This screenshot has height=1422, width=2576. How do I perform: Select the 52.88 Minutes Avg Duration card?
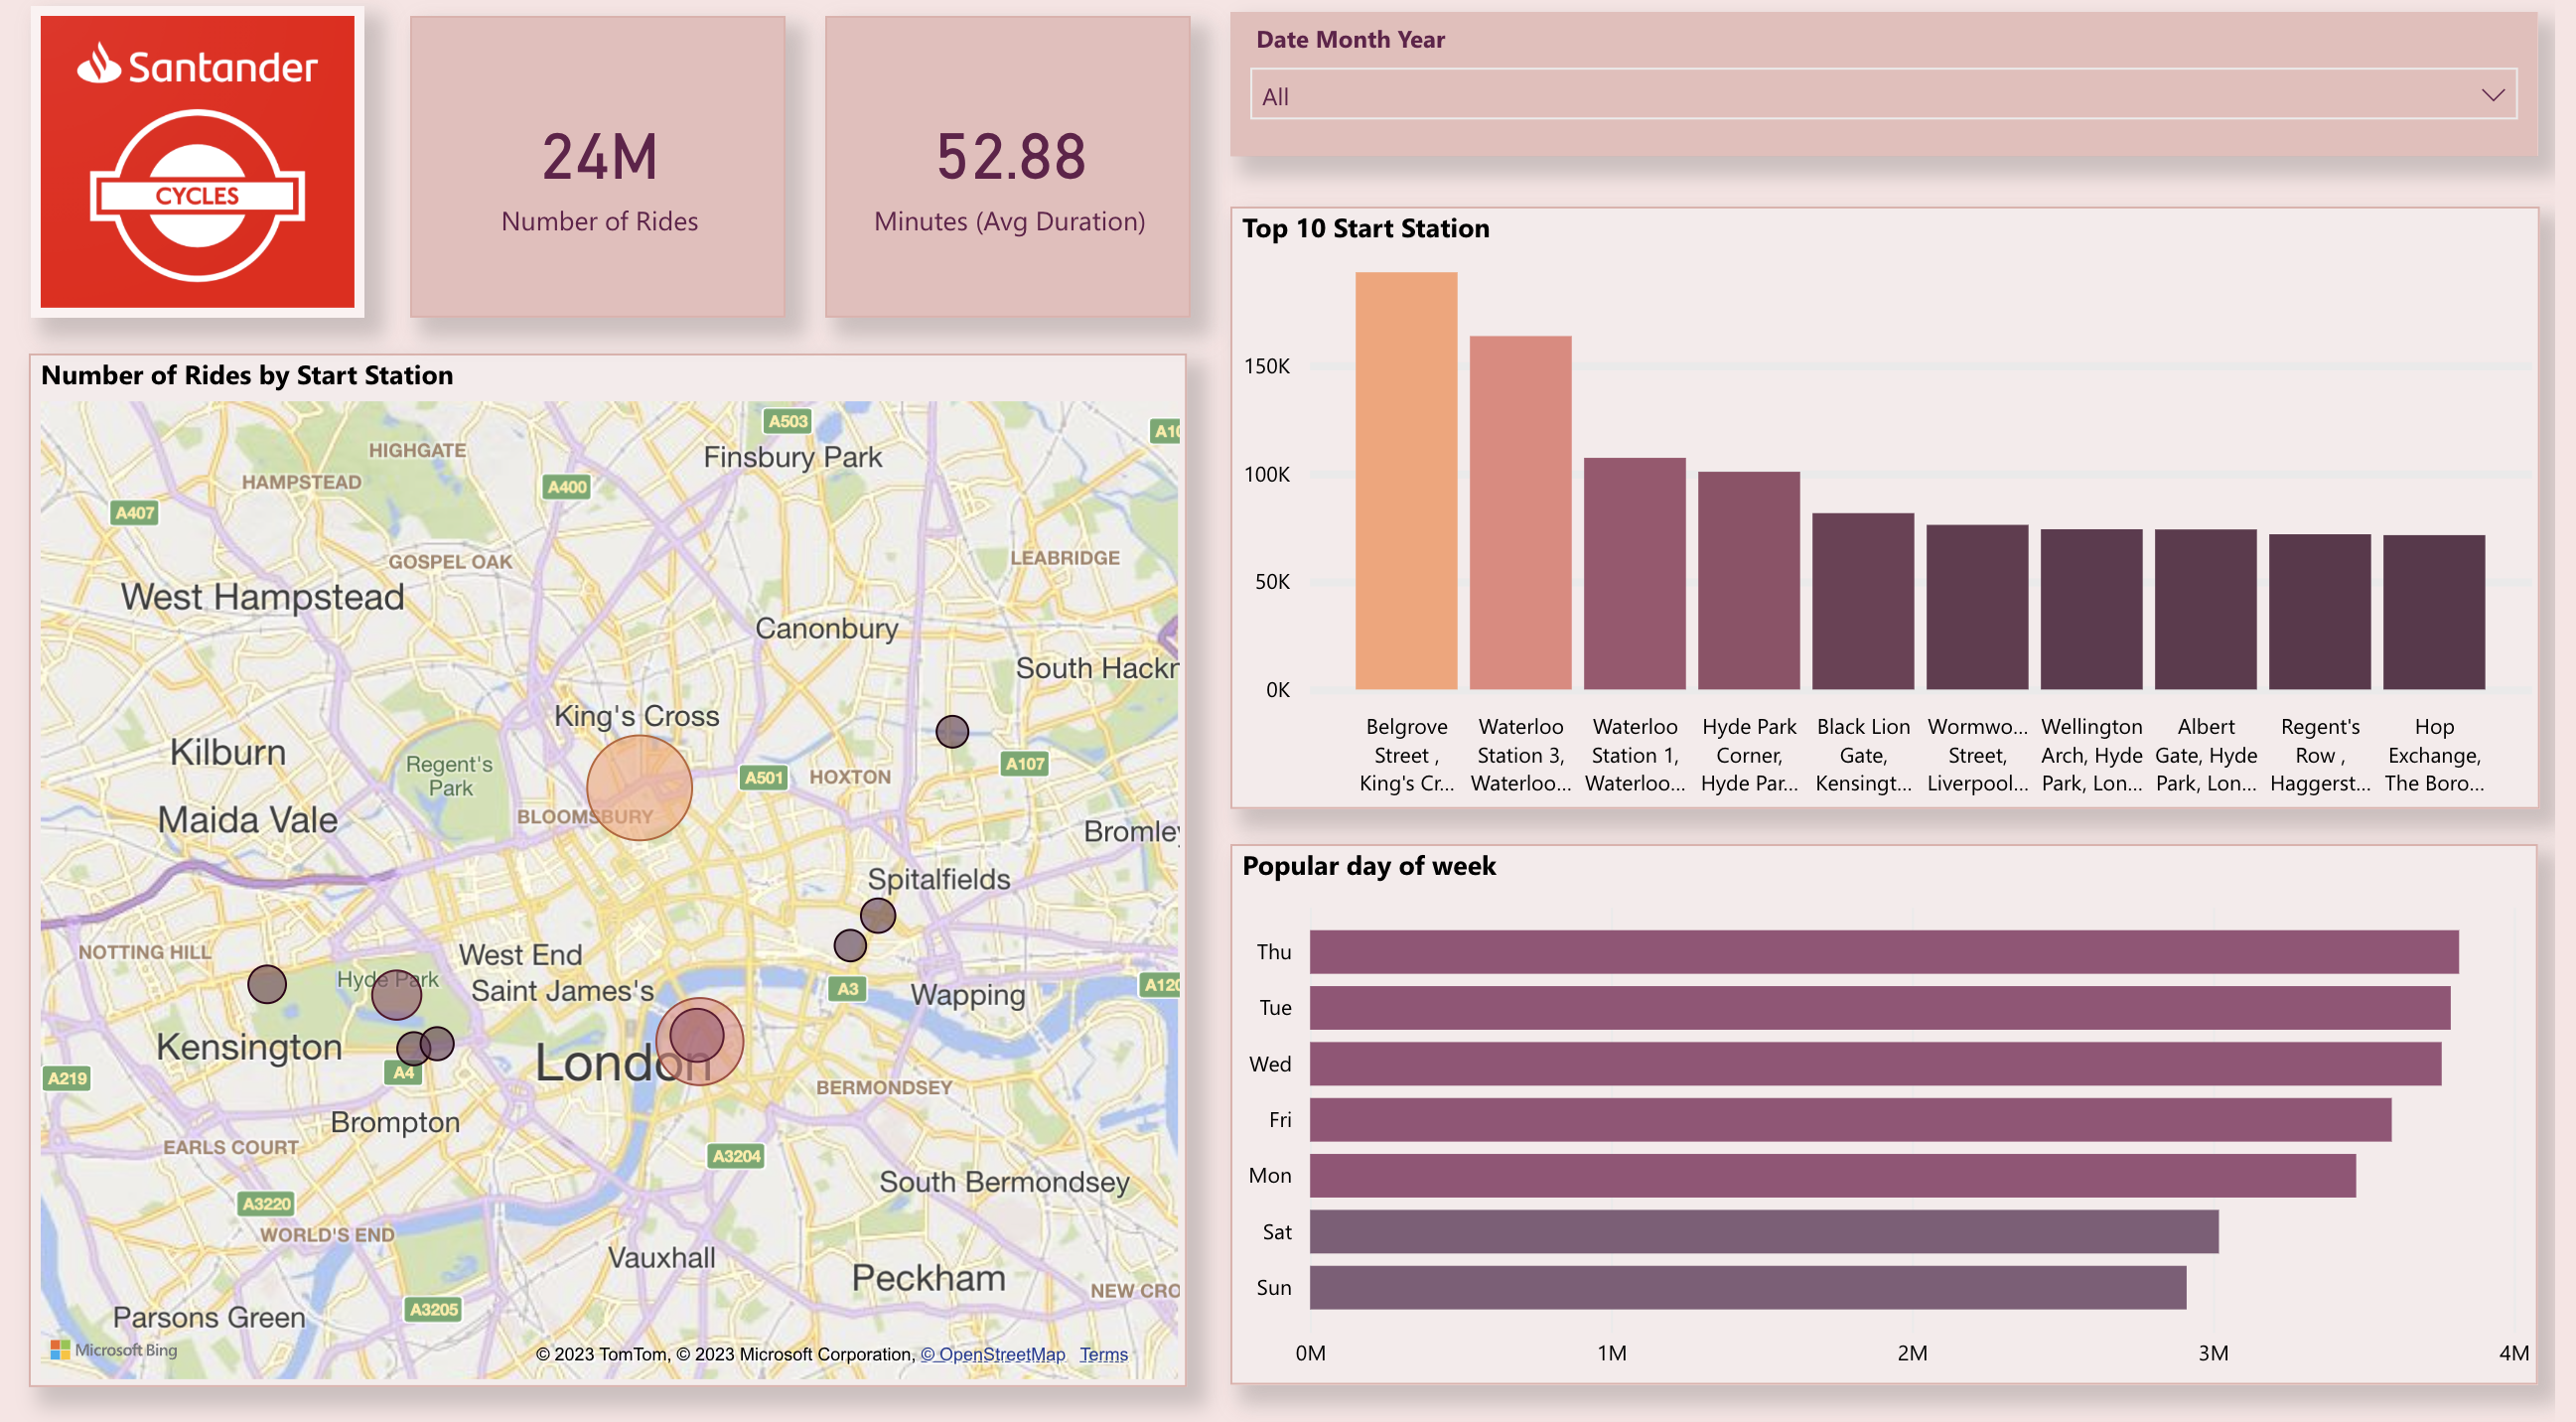(1008, 168)
